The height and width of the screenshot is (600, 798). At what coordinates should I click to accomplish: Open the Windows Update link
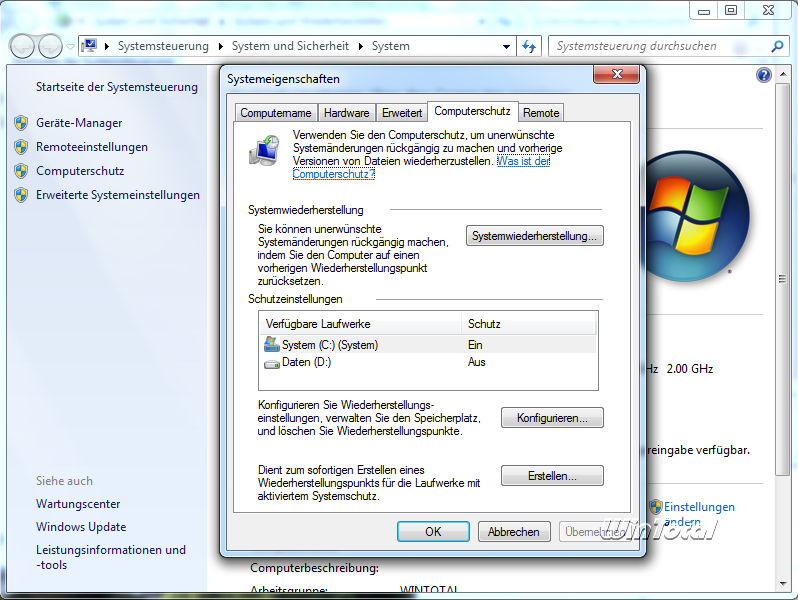tap(81, 527)
